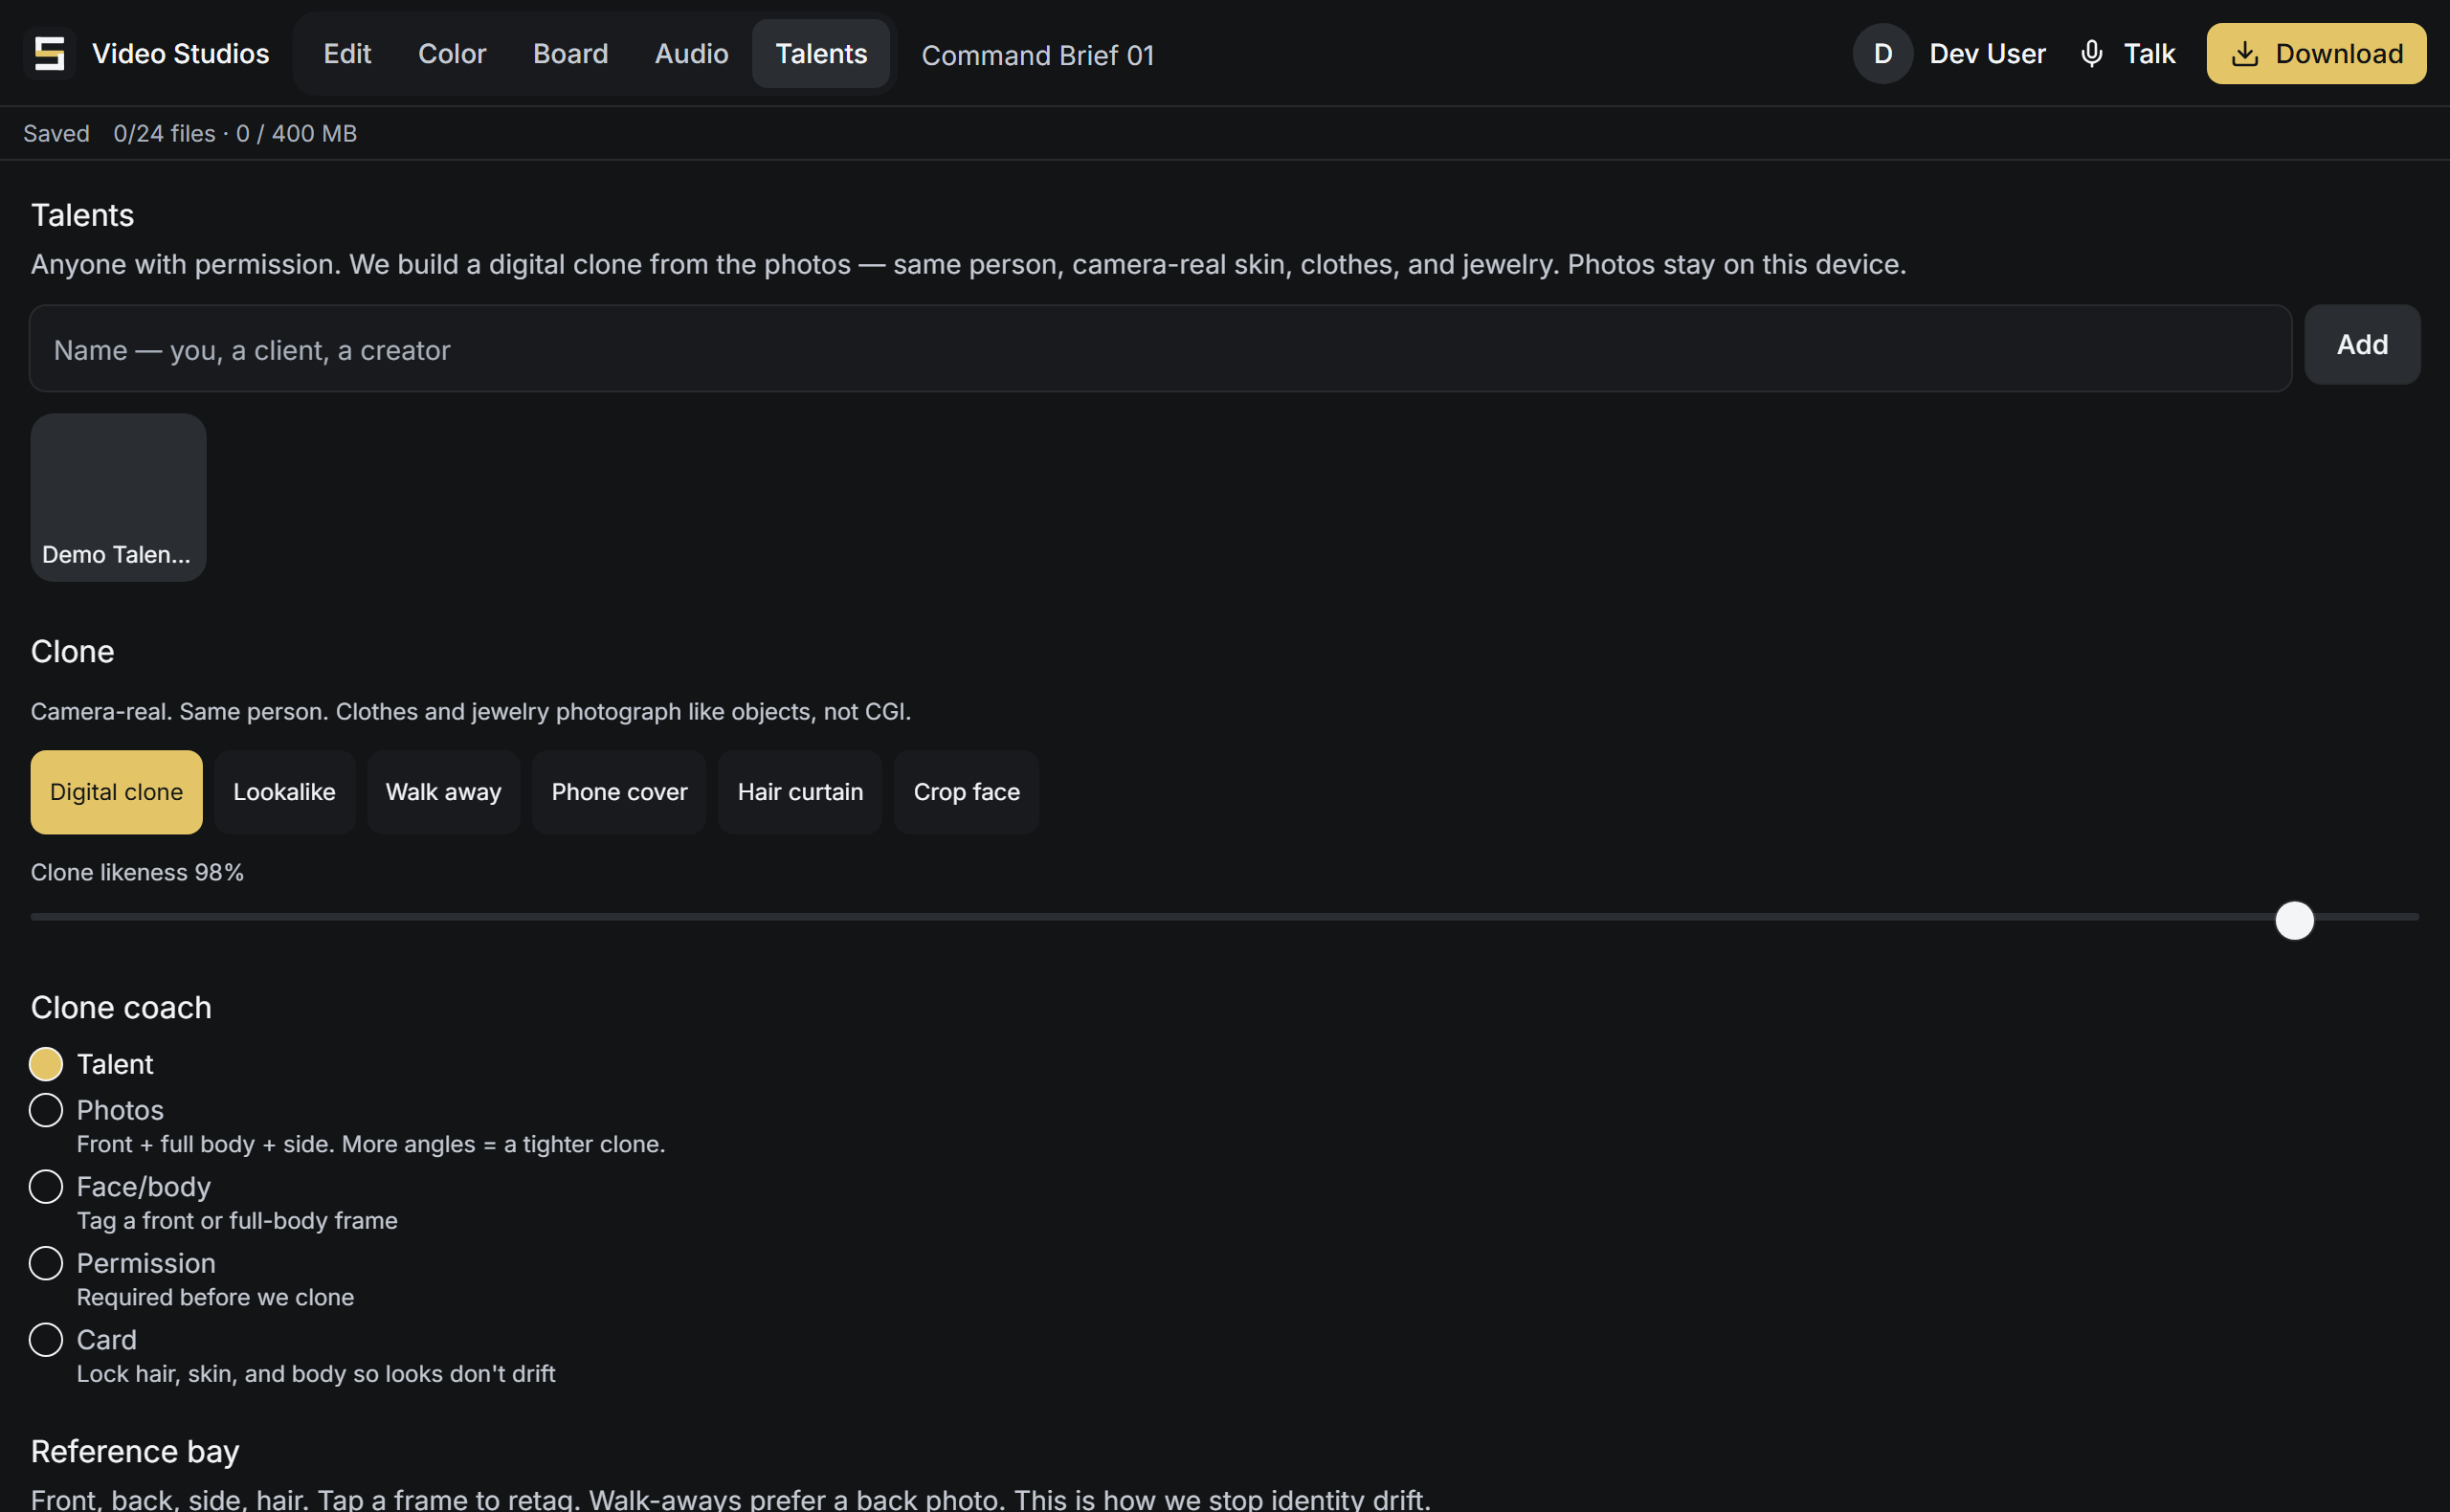Screen dimensions: 2450x1512
Task: Click the Clone coach heading
Action: coord(121,1007)
